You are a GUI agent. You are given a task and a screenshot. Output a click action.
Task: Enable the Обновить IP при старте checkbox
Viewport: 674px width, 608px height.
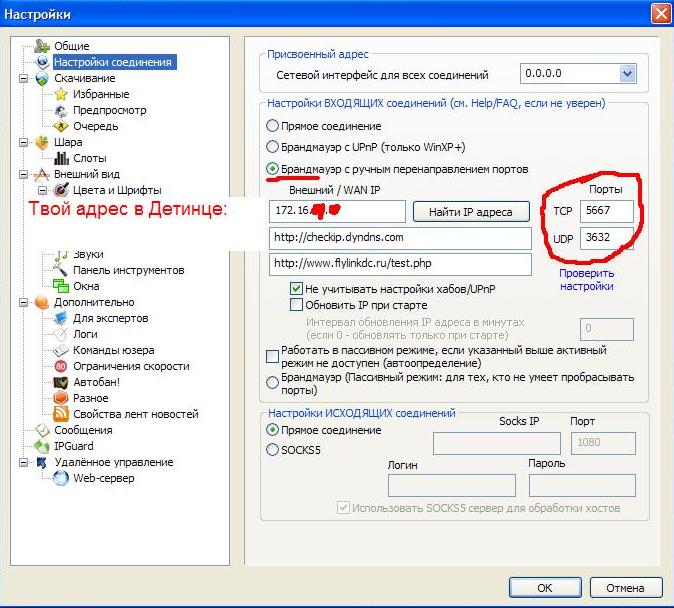296,305
